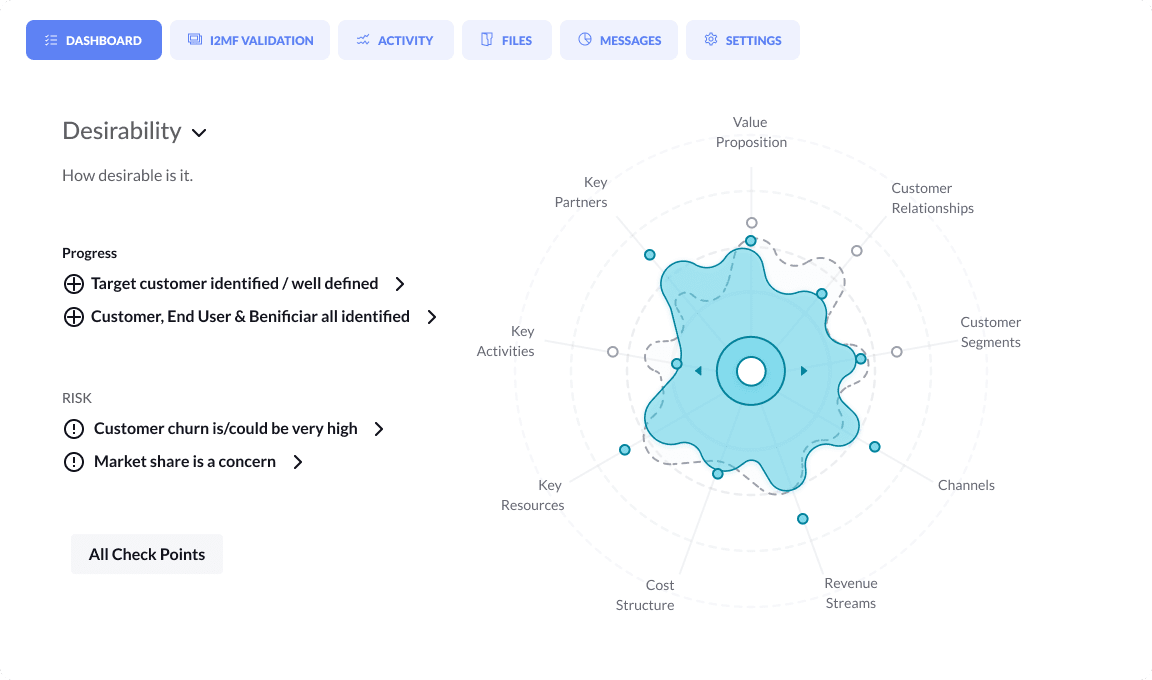Open the Activity tab
The image size is (1152, 680).
pos(395,40)
